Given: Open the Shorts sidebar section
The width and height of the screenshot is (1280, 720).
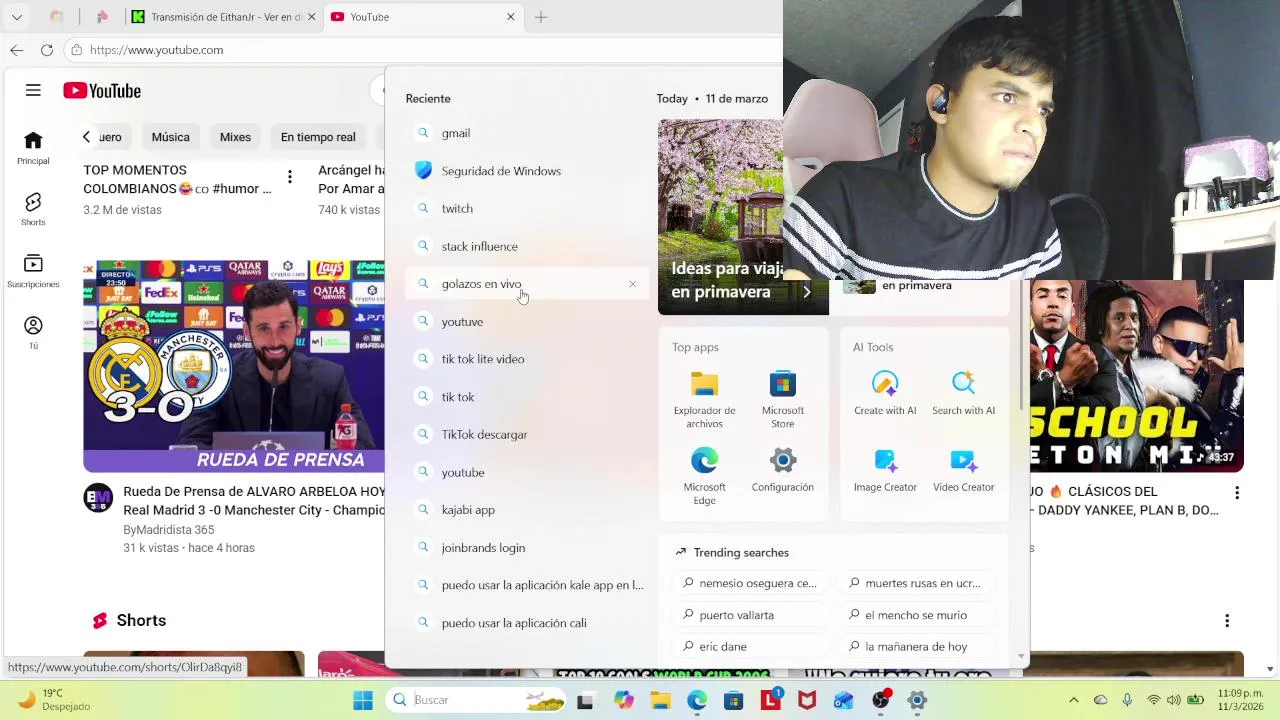Looking at the screenshot, I should click(33, 209).
